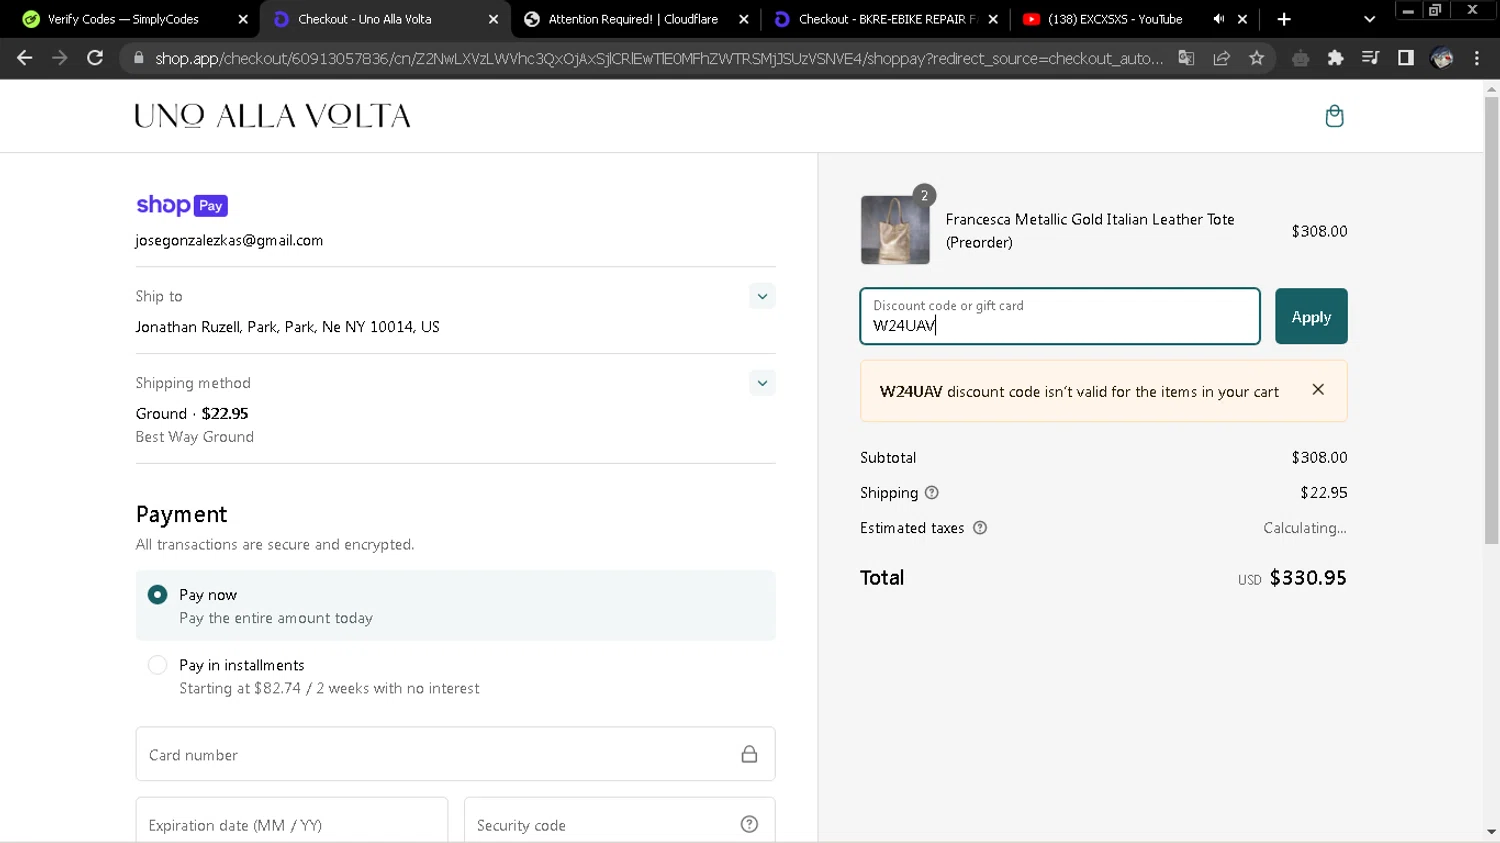The width and height of the screenshot is (1500, 843).
Task: Click the Shop Pay logo
Action: [182, 205]
